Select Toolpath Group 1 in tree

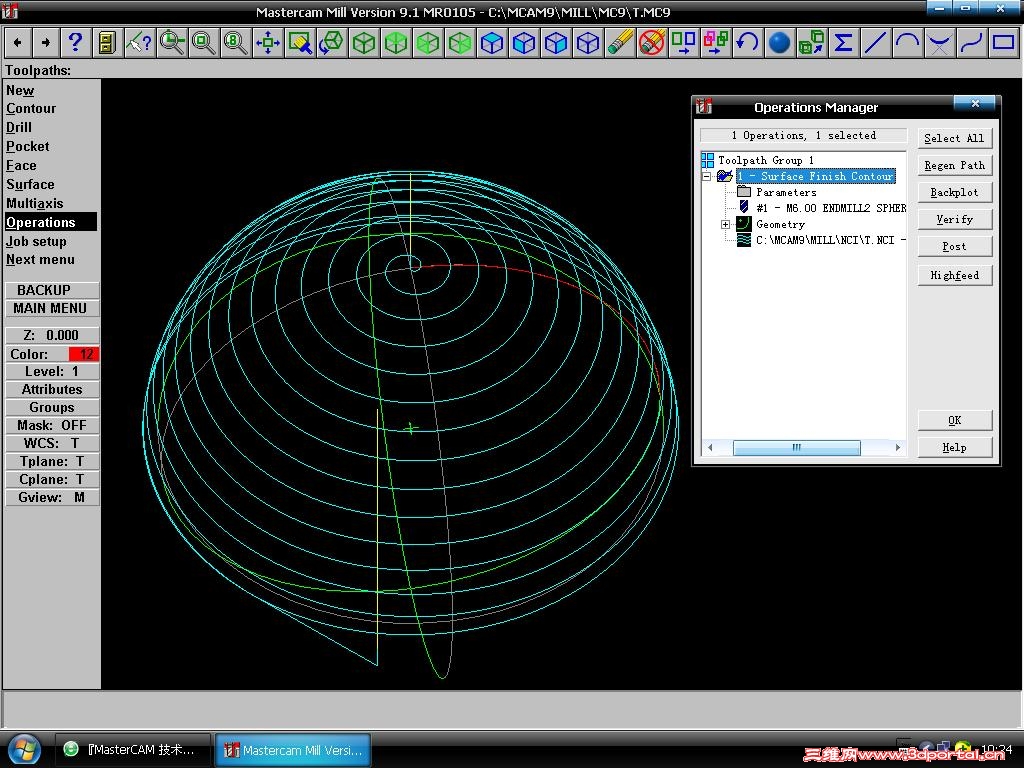click(765, 160)
